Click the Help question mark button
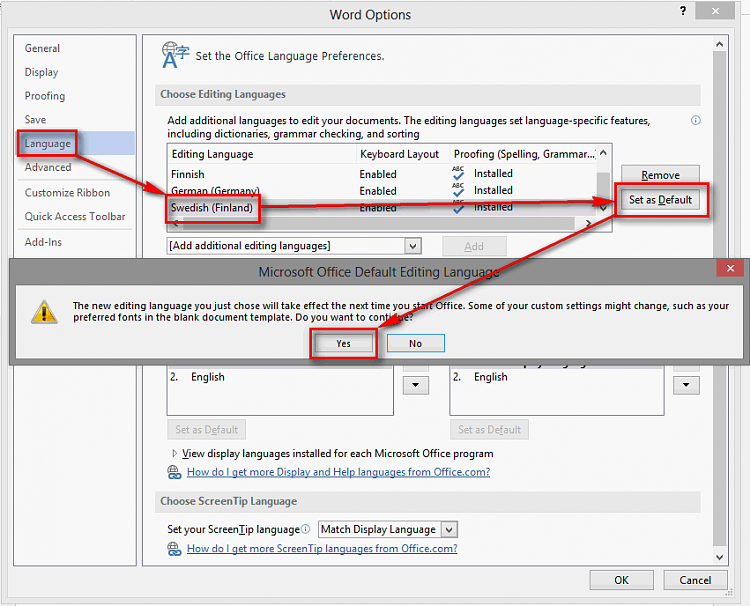 click(x=683, y=11)
